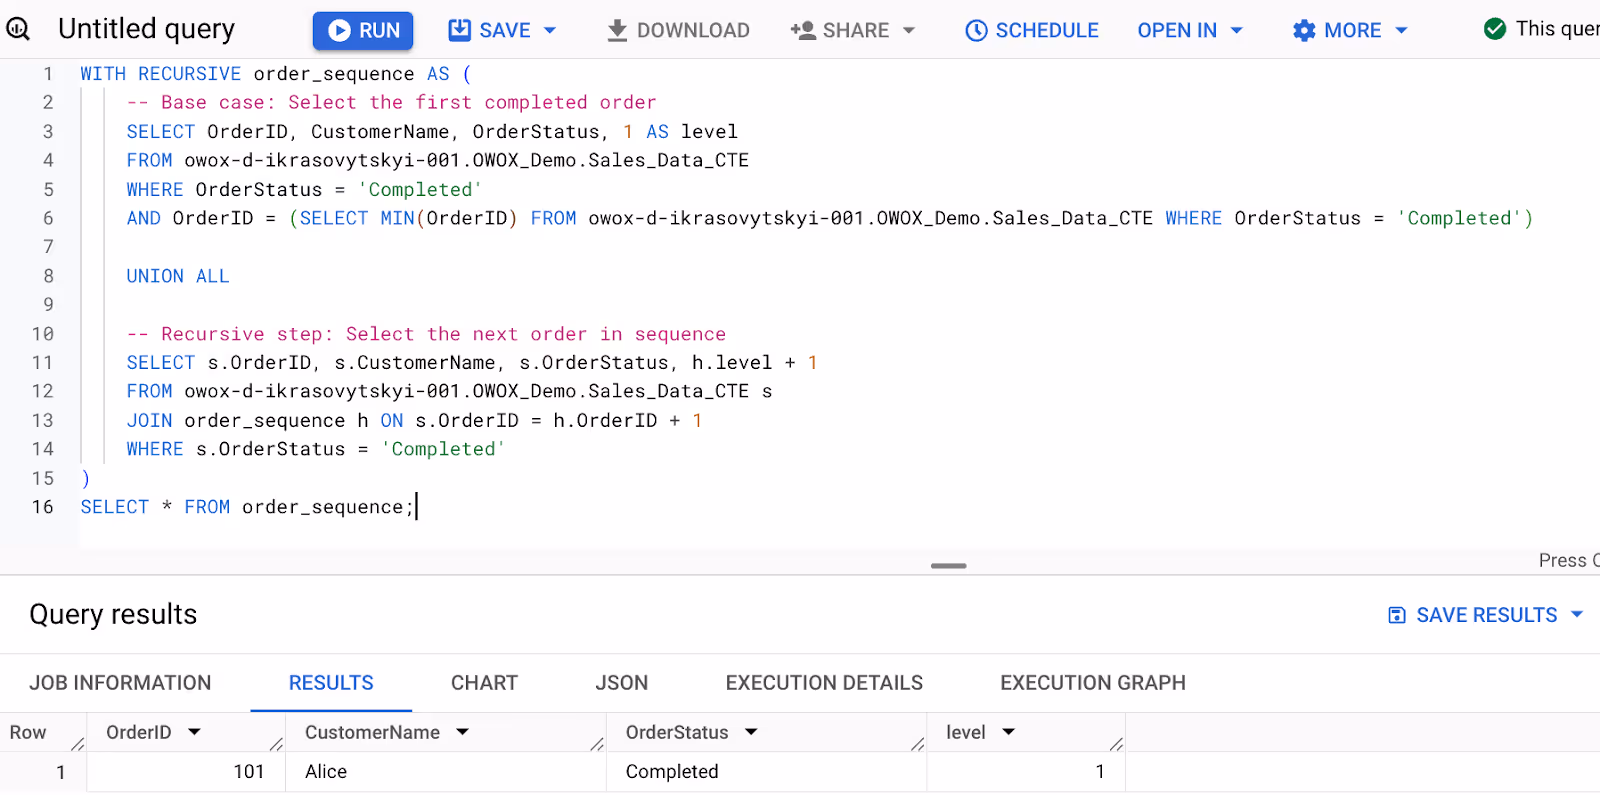This screenshot has width=1600, height=795.
Task: Expand the SHARE dropdown arrow
Action: click(x=909, y=30)
